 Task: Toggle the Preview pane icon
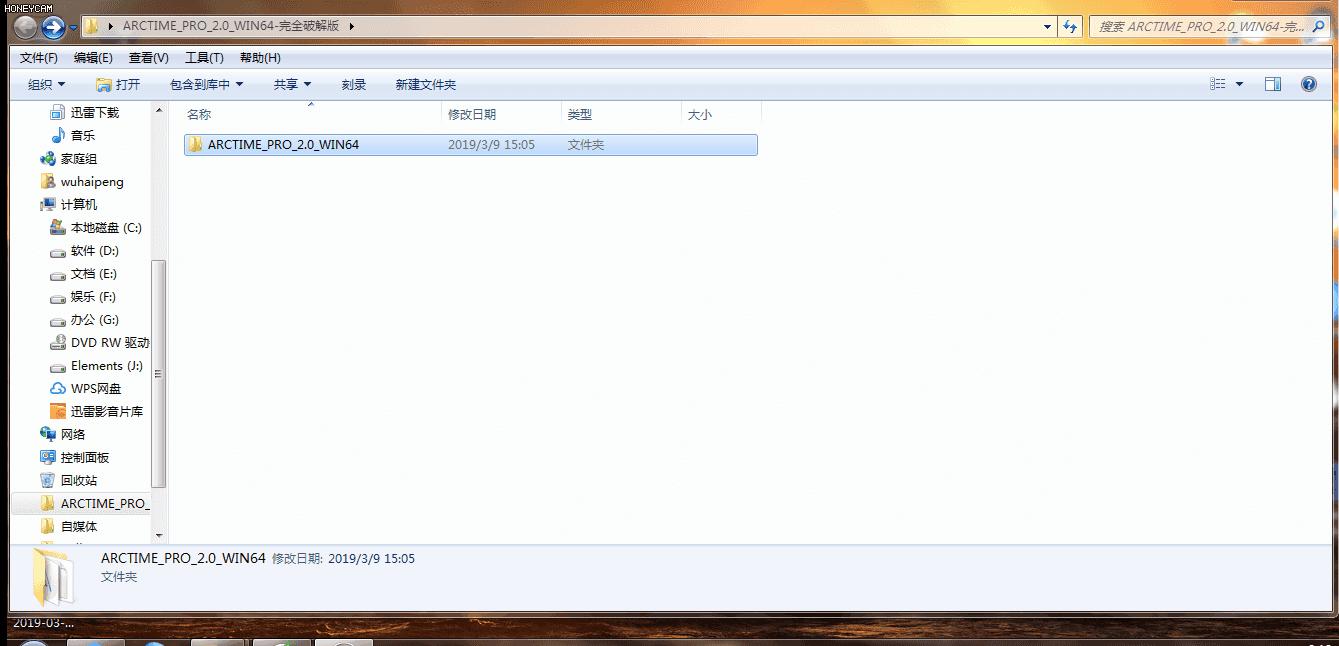coord(1271,84)
